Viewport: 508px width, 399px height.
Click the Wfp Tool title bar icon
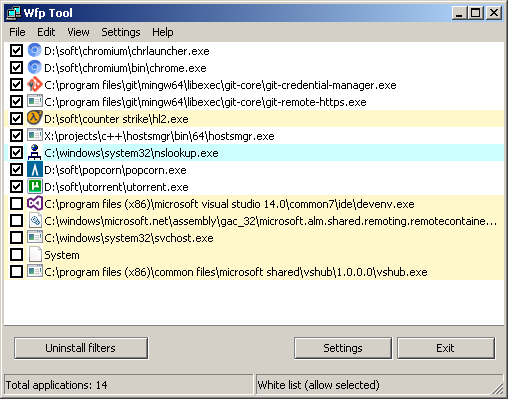click(x=14, y=13)
